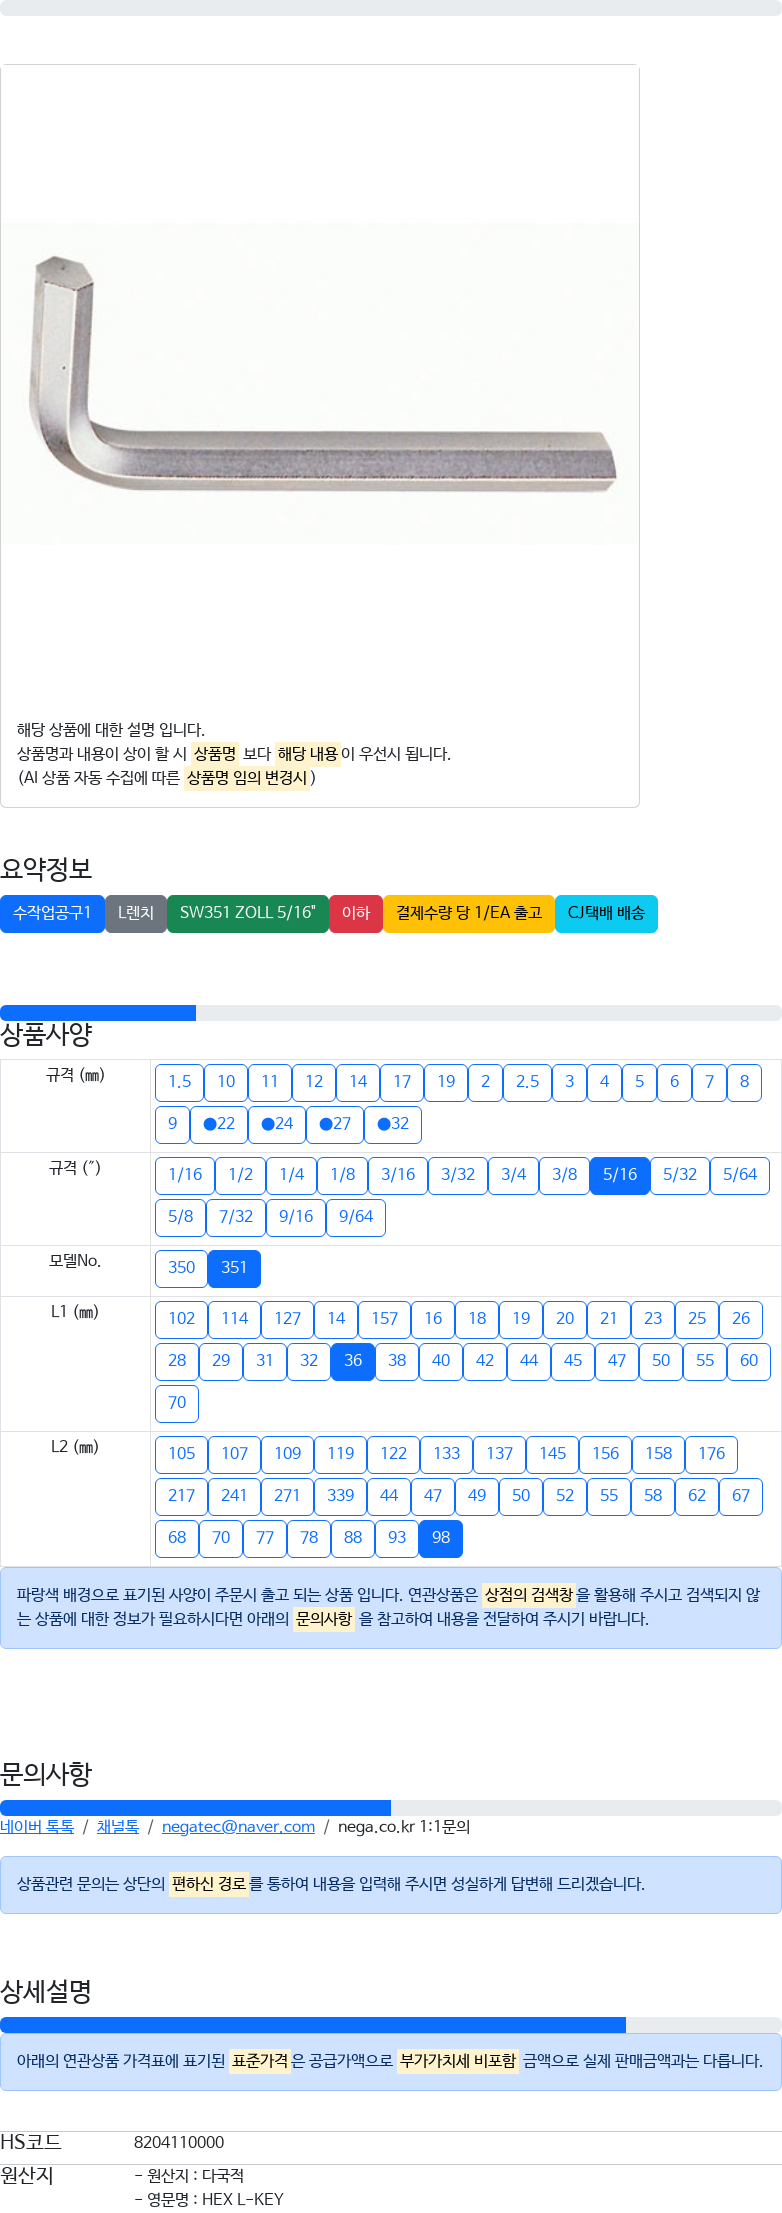Screen dimensions: 782x2213
Task: Click the 결제수량 당 1/EA 출고 badge
Action: (x=469, y=913)
